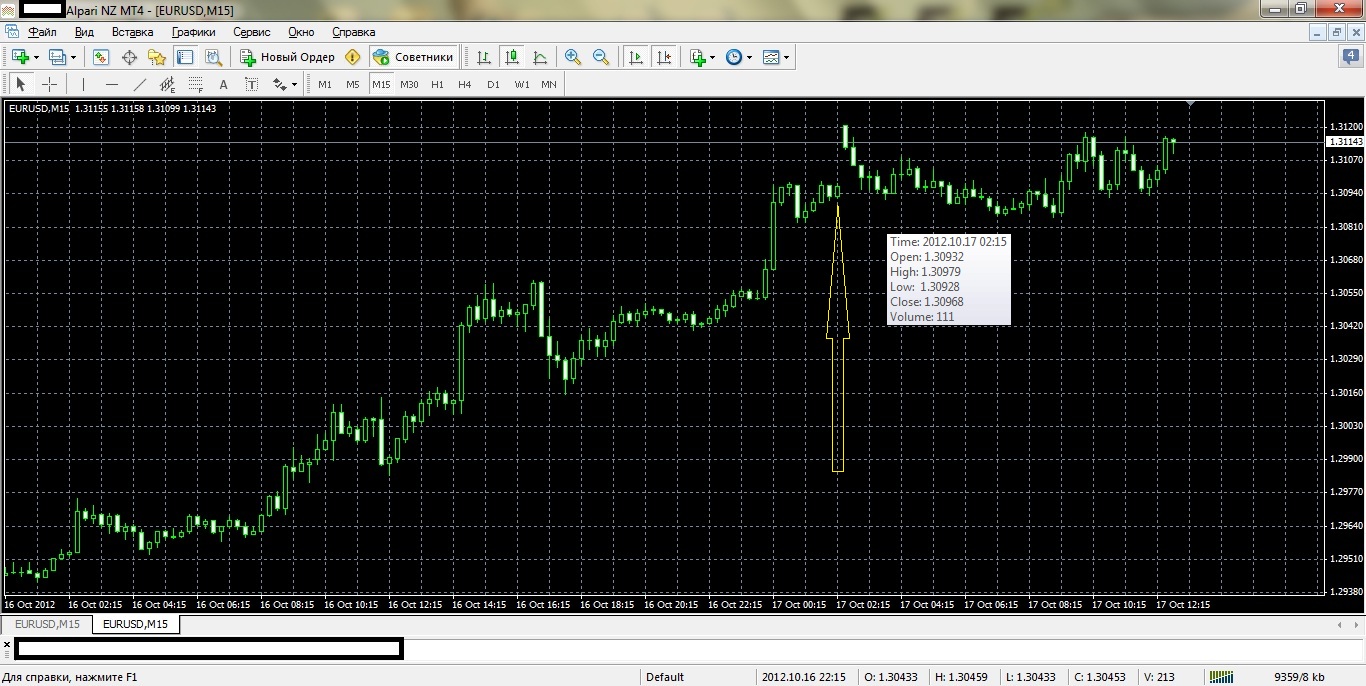The image size is (1366, 686).
Task: Switch to W1 timeframe
Action: coord(522,84)
